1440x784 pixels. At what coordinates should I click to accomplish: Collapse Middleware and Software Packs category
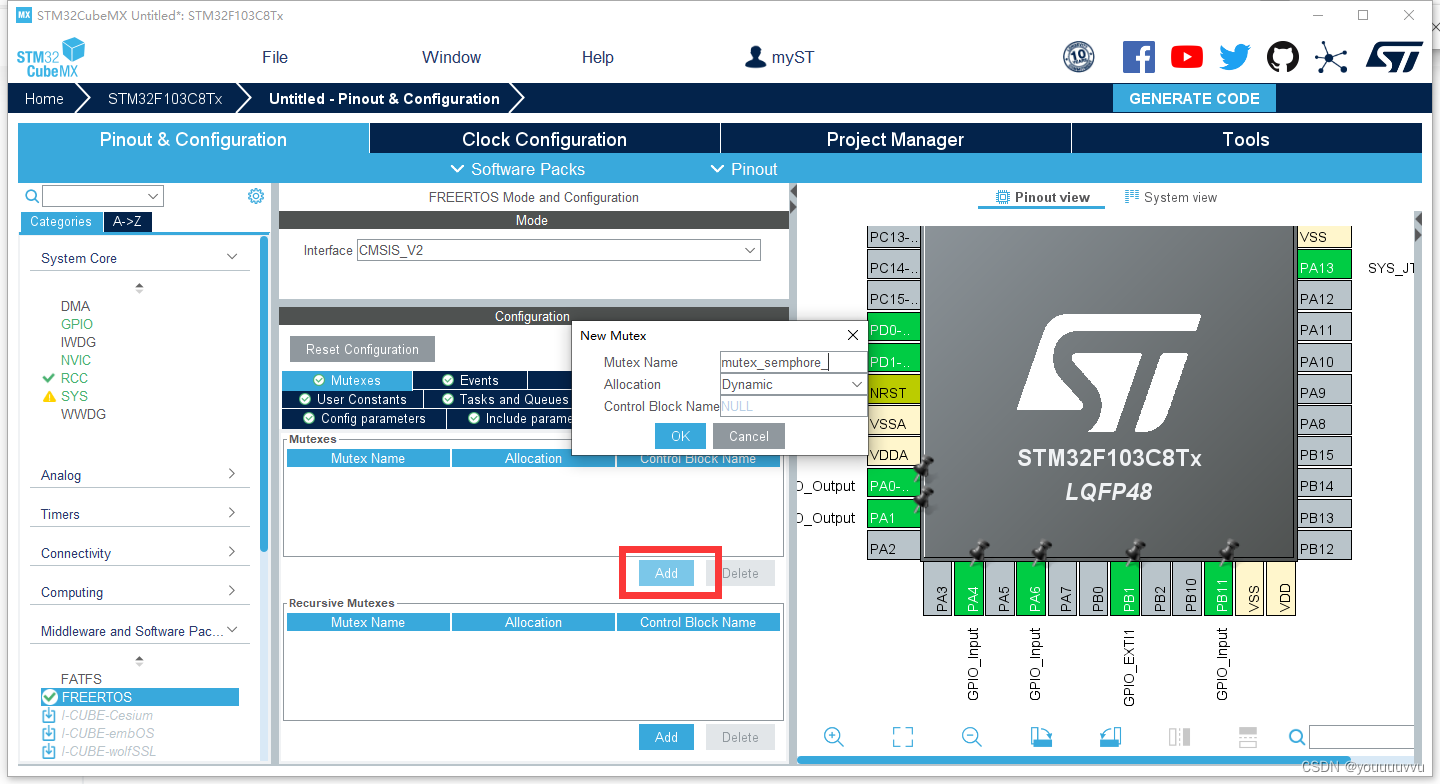coord(232,630)
